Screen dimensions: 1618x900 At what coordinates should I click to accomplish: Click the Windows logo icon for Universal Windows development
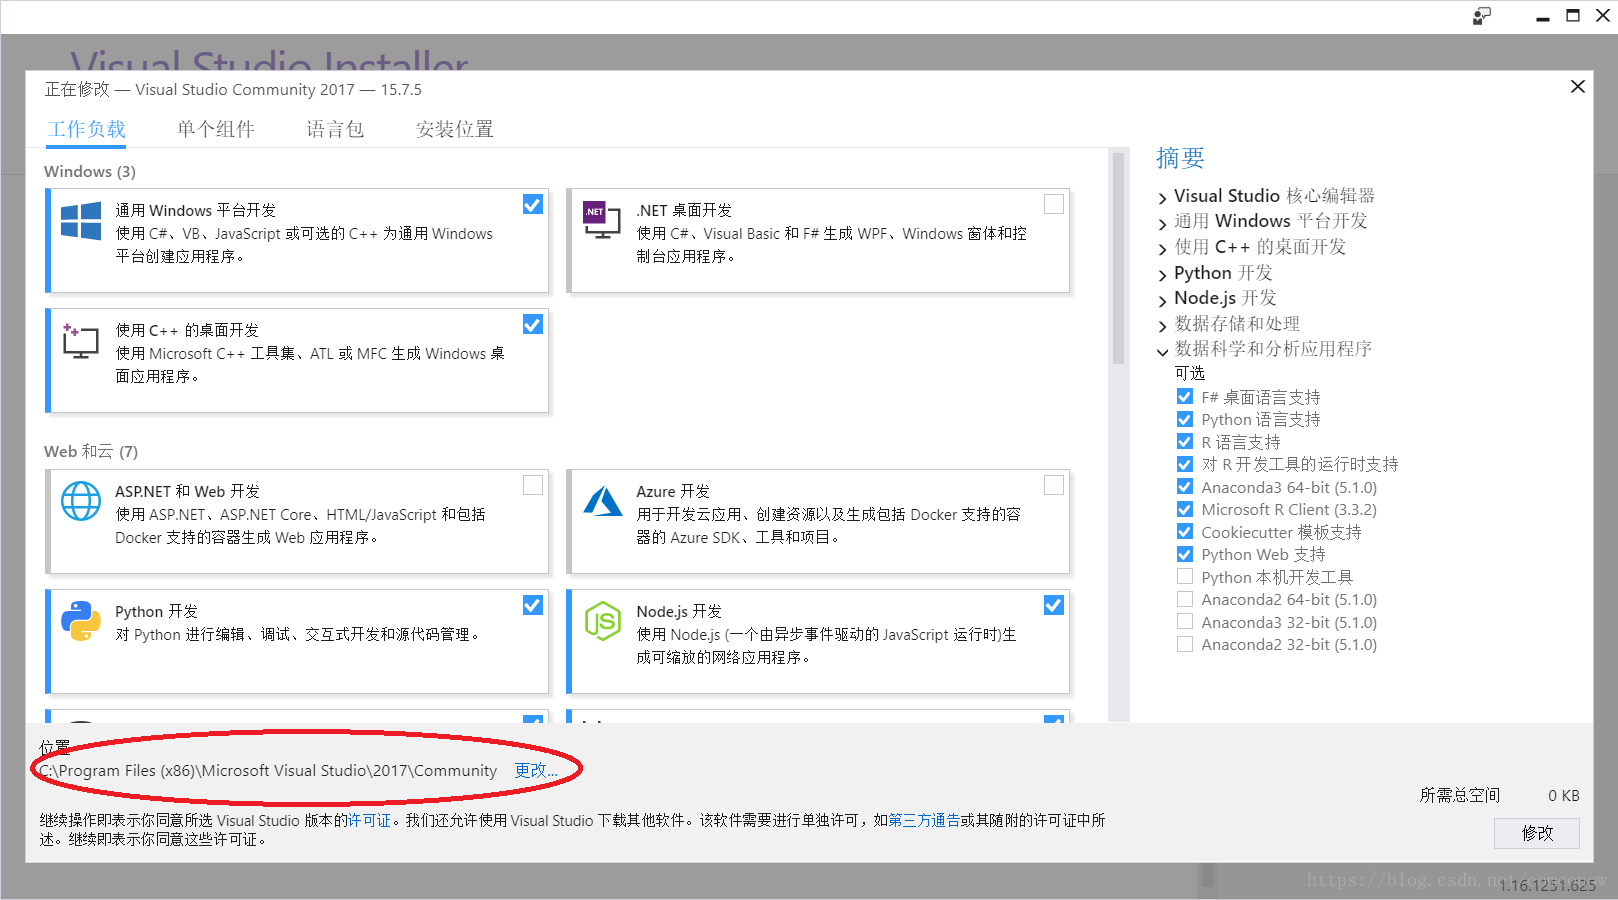pyautogui.click(x=81, y=221)
